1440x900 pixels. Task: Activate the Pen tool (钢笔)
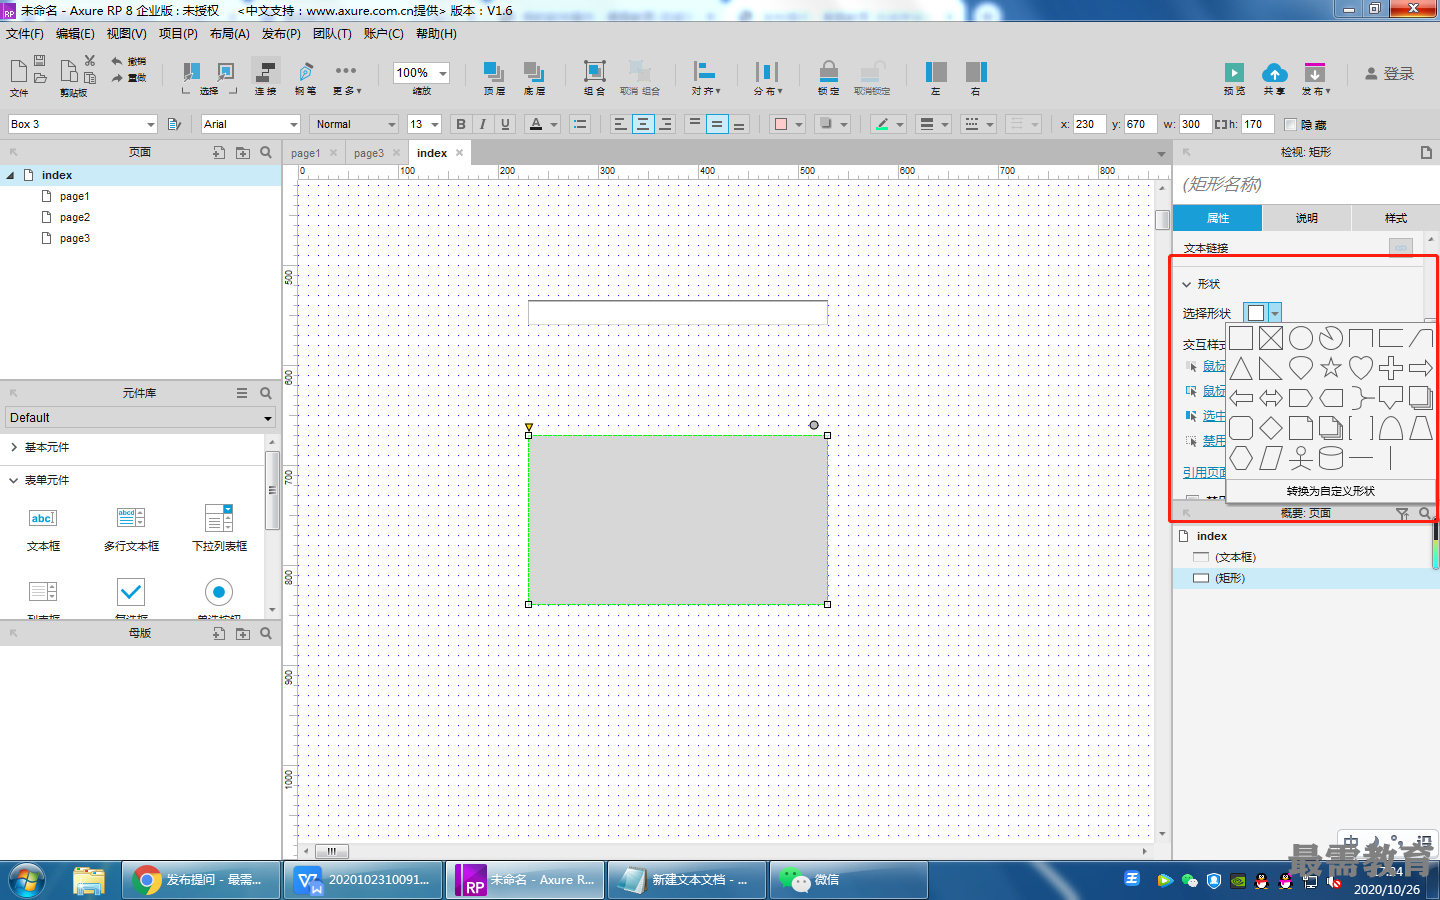click(306, 78)
